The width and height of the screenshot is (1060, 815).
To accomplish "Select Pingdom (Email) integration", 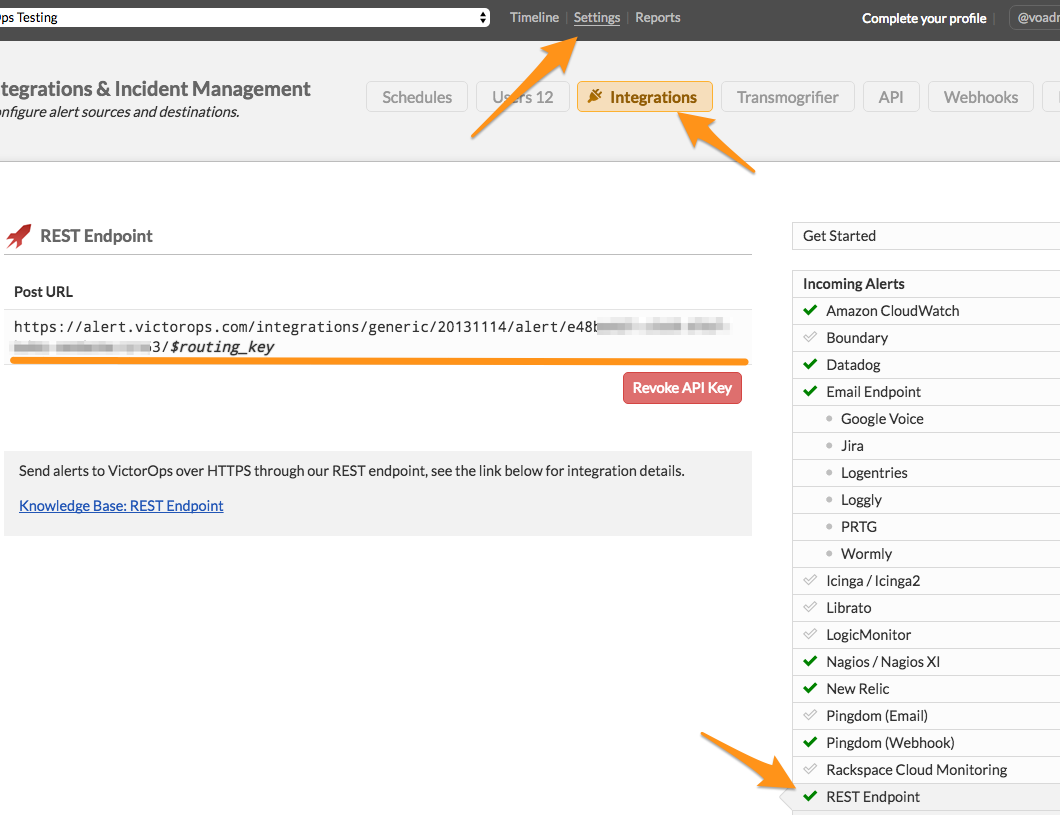I will [926, 716].
